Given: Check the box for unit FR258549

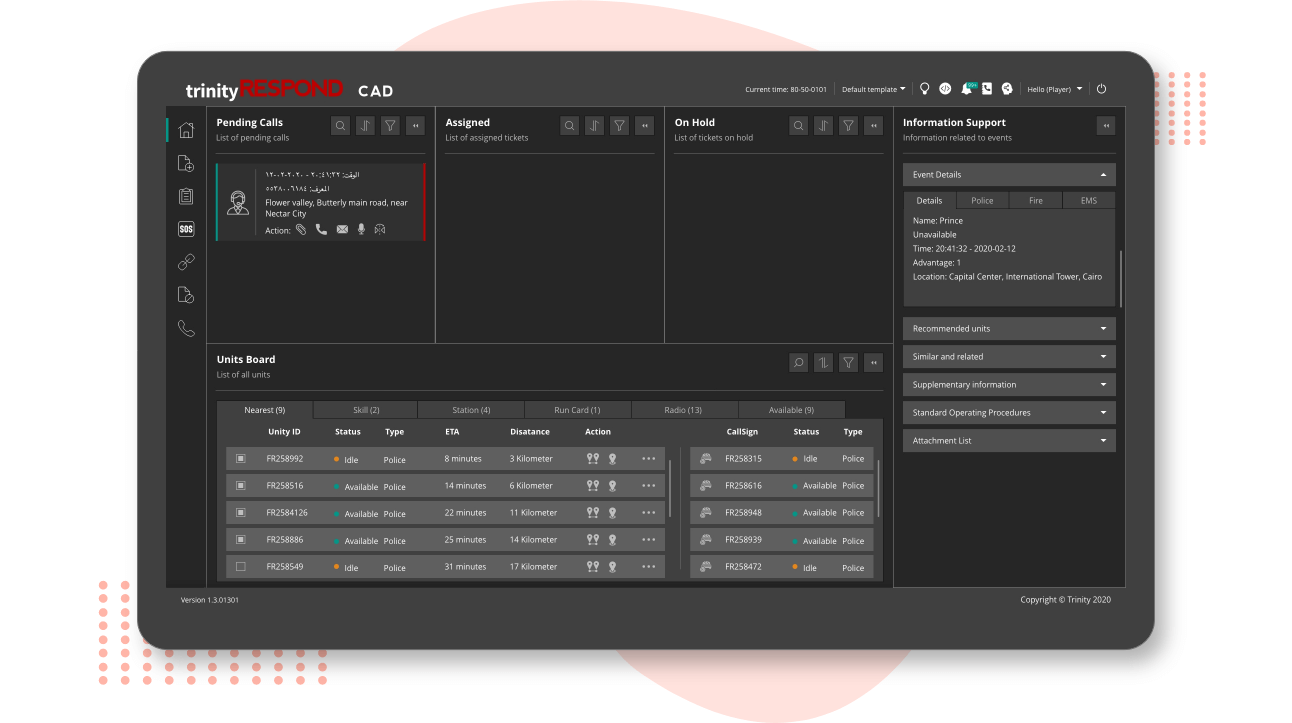Looking at the screenshot, I should (241, 566).
